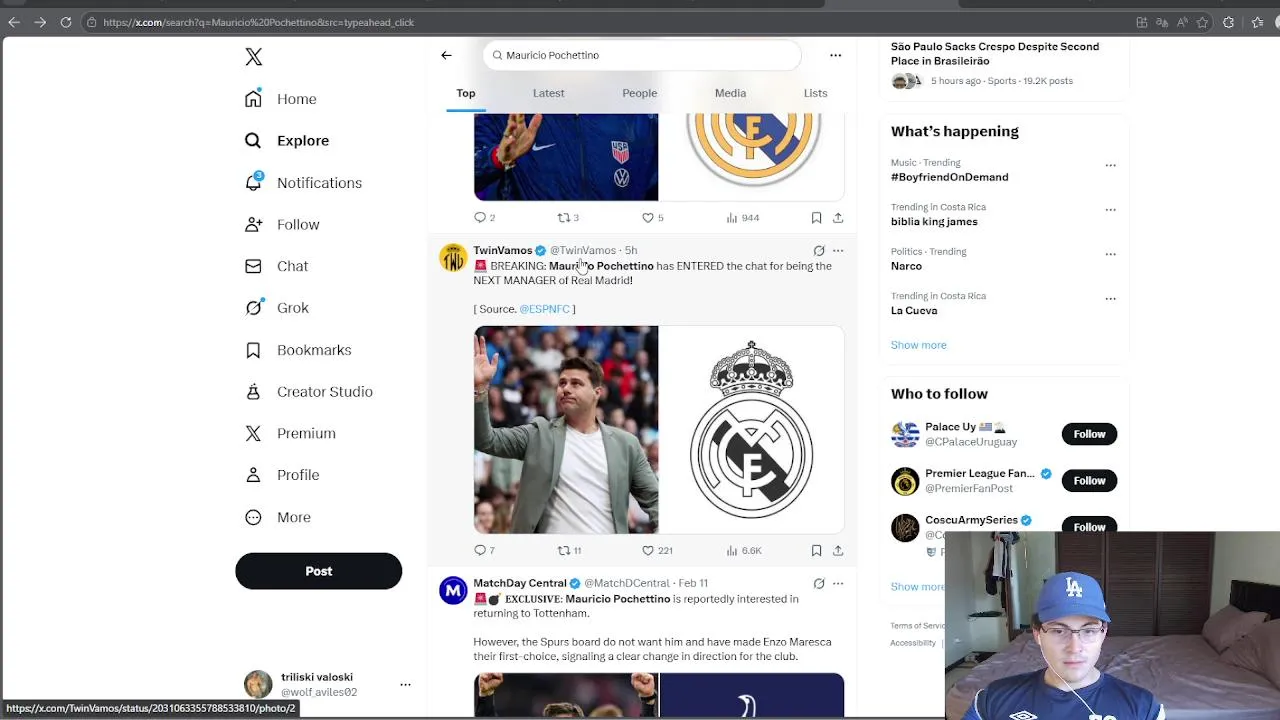Share the TwinVamos post

pos(838,550)
